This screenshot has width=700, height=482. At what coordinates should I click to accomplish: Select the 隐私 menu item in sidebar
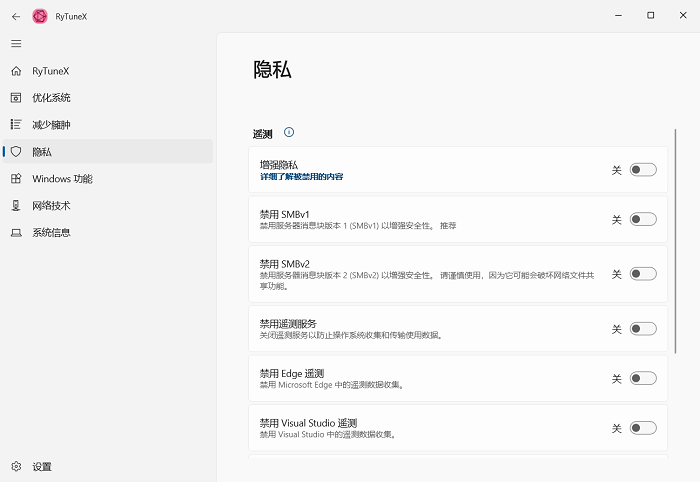click(x=42, y=152)
